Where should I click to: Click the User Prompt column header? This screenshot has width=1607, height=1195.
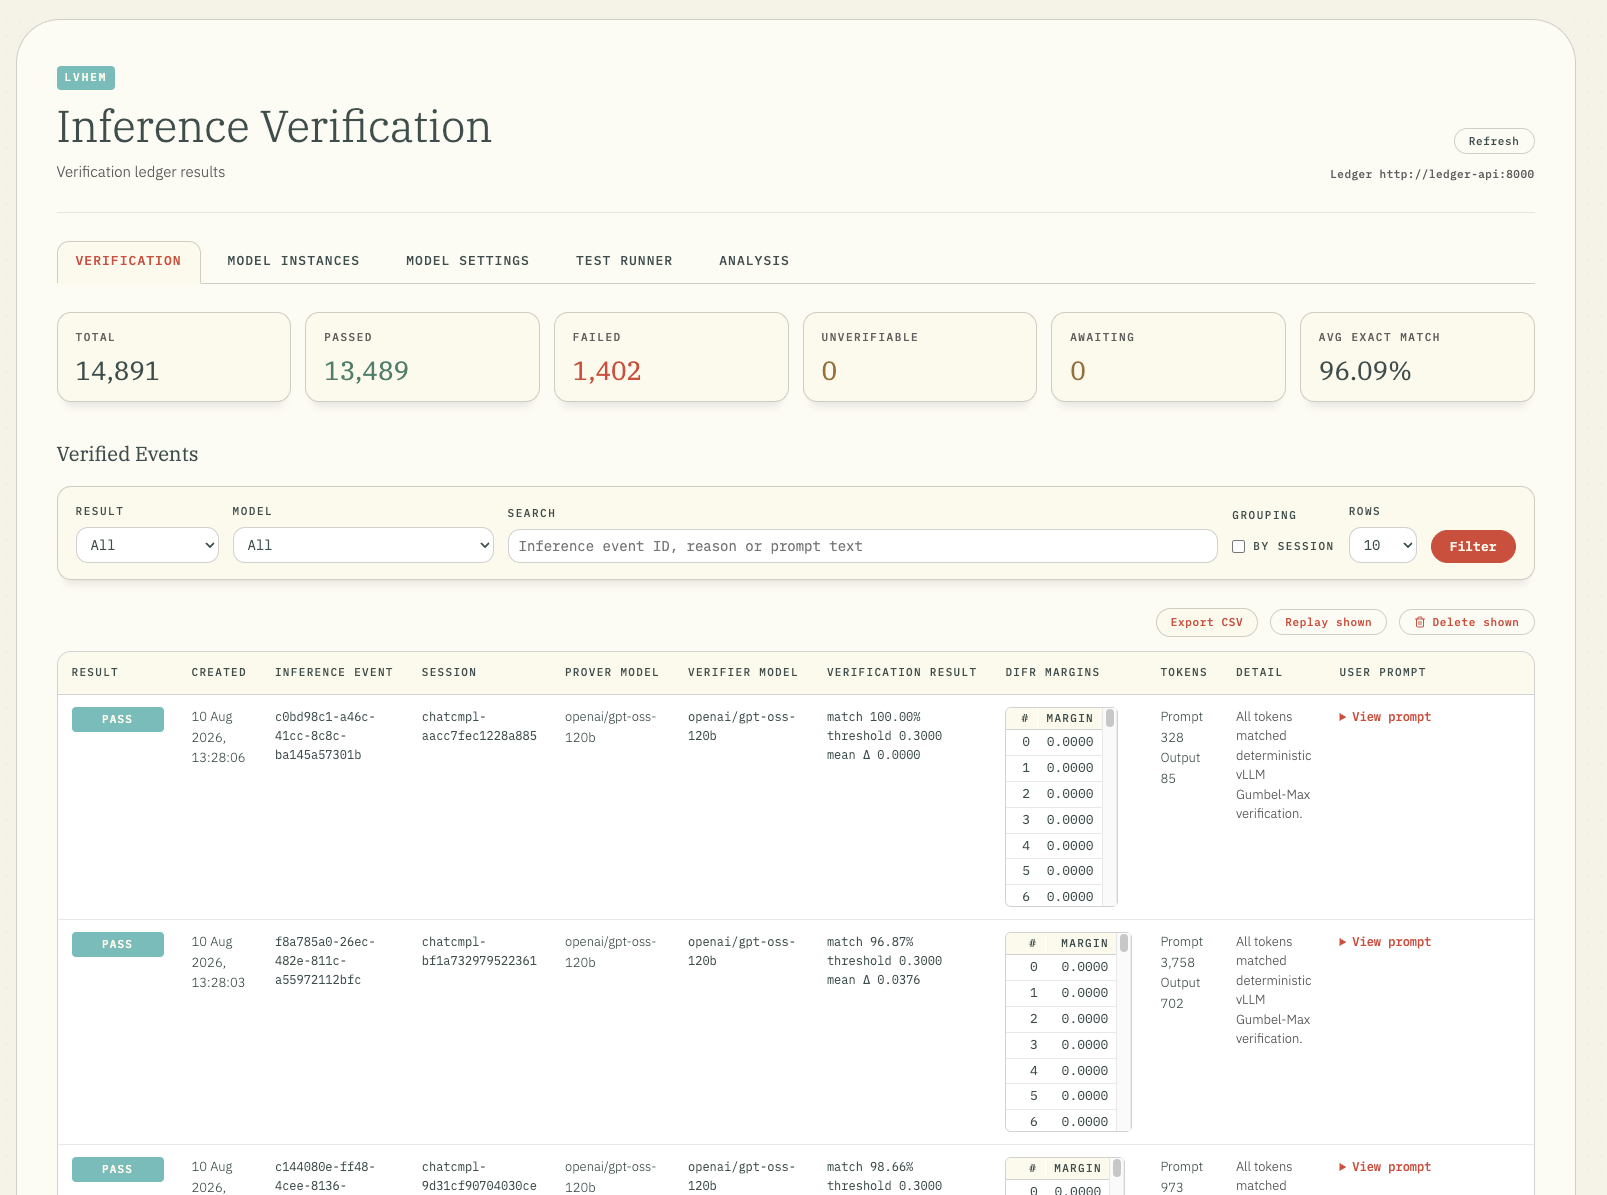point(1383,673)
